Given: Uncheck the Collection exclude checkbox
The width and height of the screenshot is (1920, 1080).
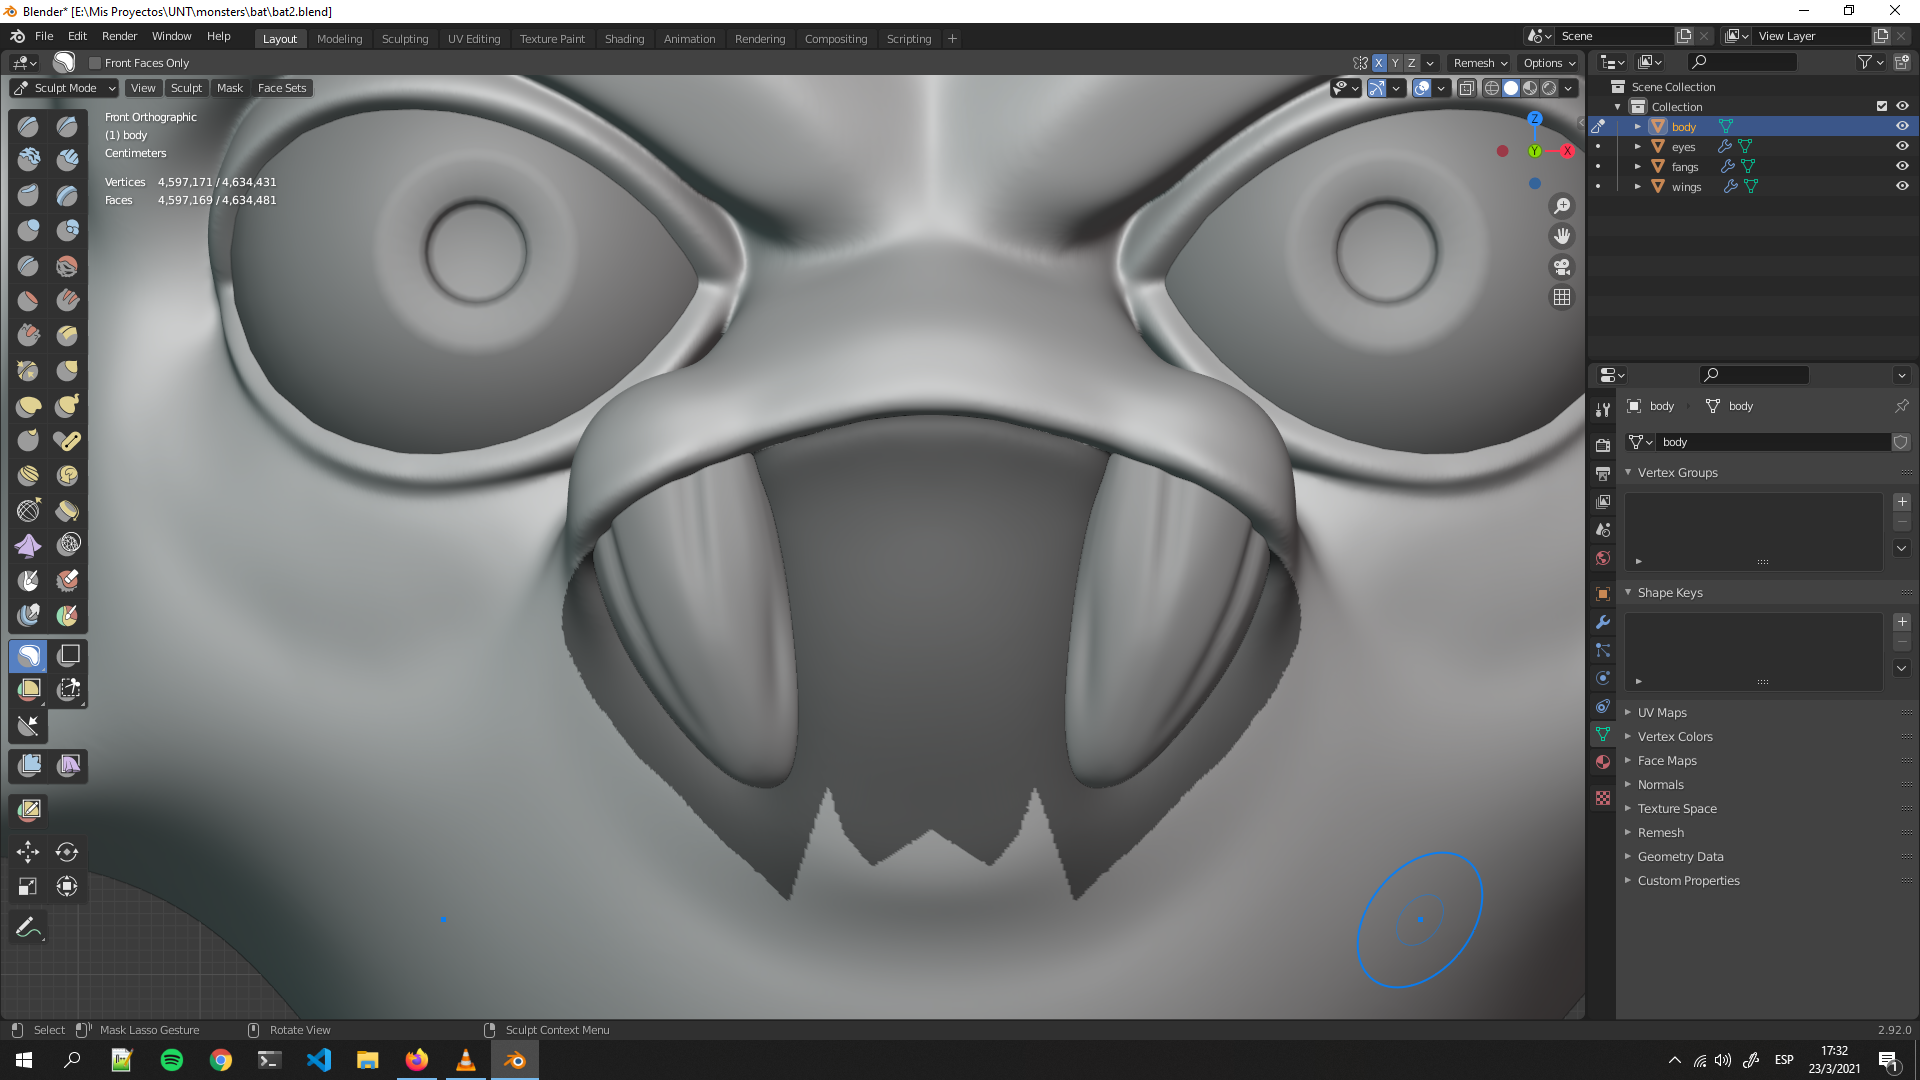Looking at the screenshot, I should [x=1882, y=107].
